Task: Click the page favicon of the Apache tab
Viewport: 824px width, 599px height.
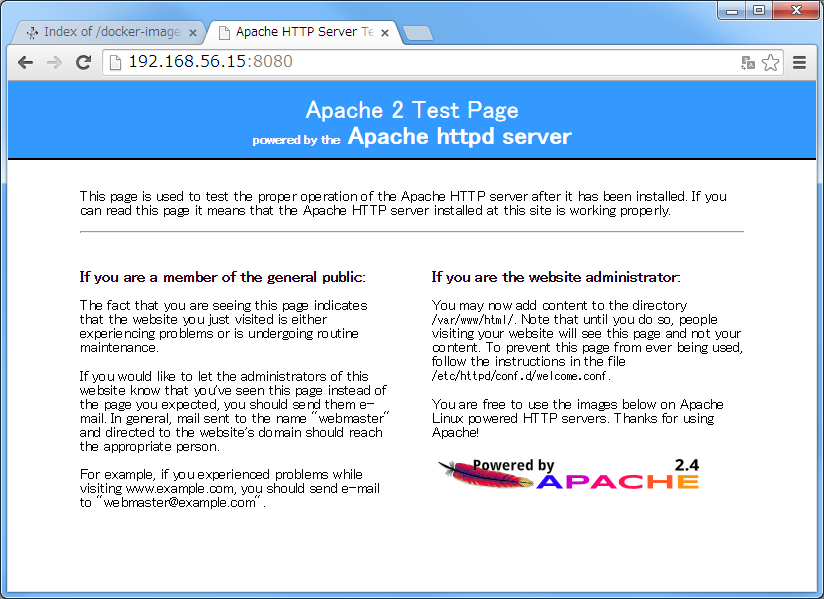Action: point(224,33)
